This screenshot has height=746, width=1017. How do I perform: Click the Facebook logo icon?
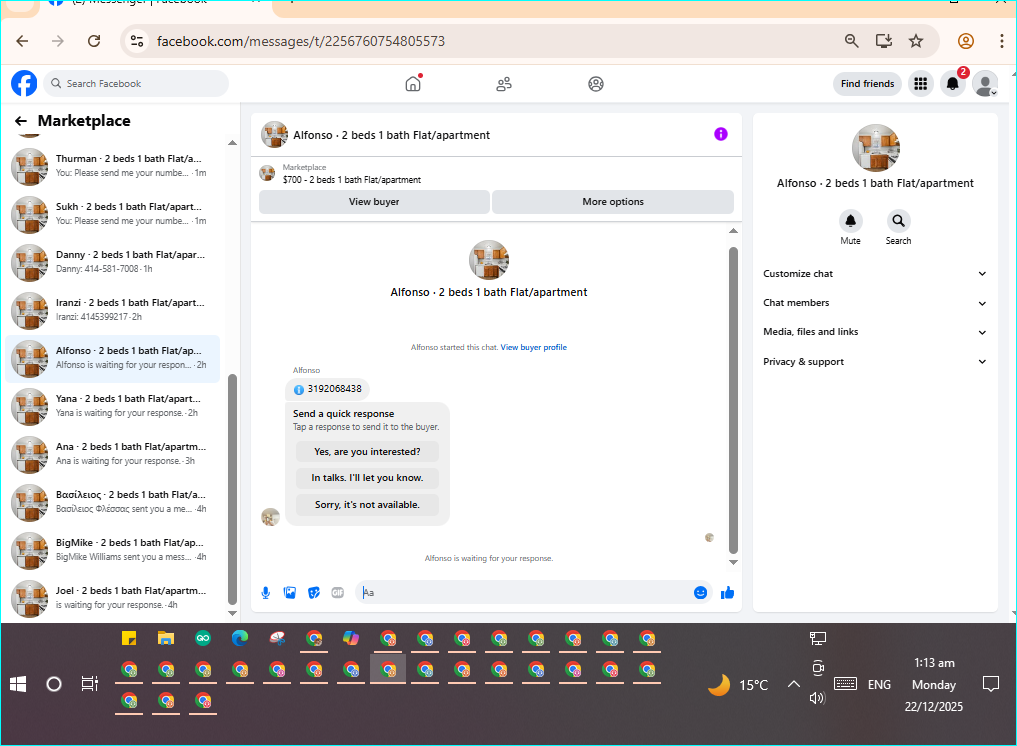(x=24, y=84)
